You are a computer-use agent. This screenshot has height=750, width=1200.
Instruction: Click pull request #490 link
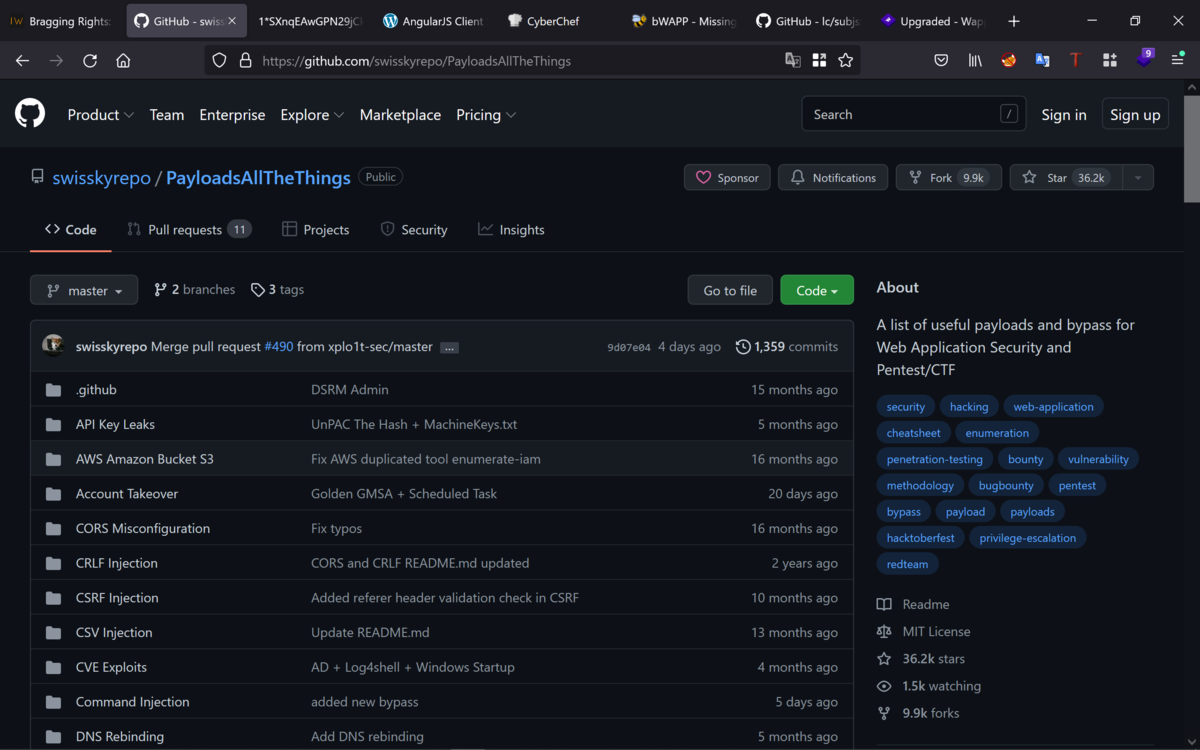point(279,347)
